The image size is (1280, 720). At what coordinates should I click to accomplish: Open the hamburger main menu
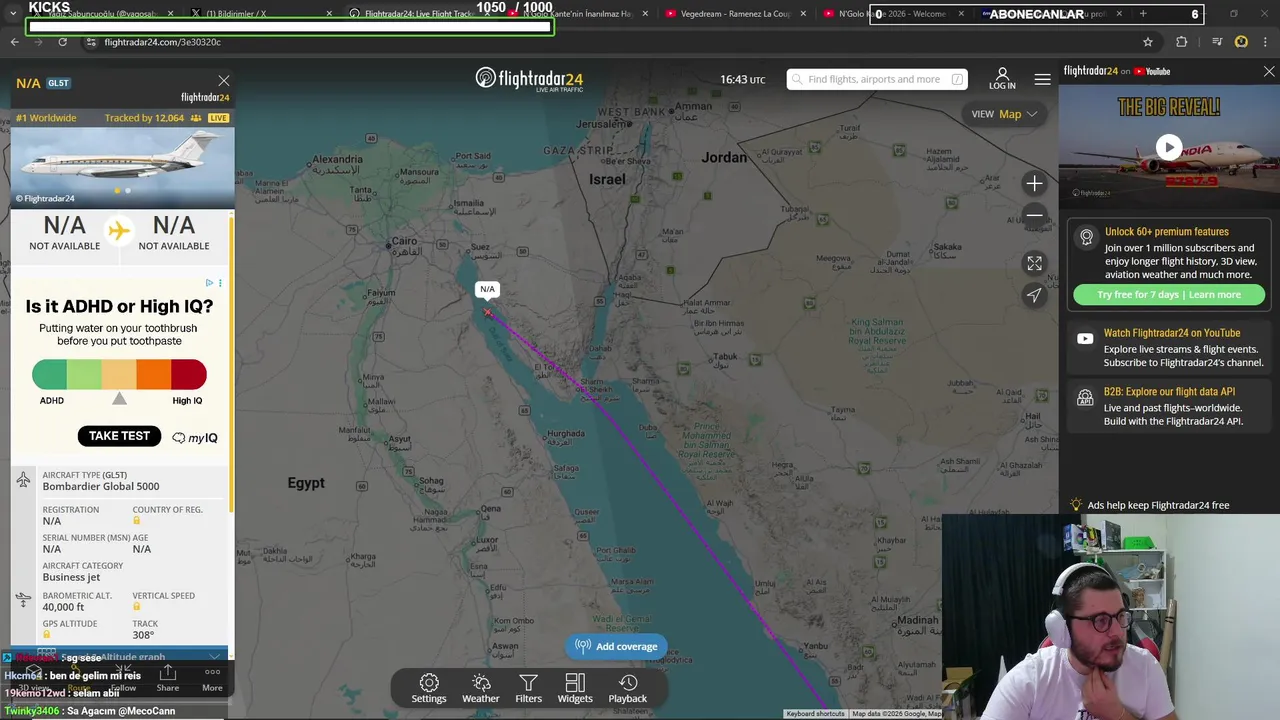click(x=1042, y=79)
